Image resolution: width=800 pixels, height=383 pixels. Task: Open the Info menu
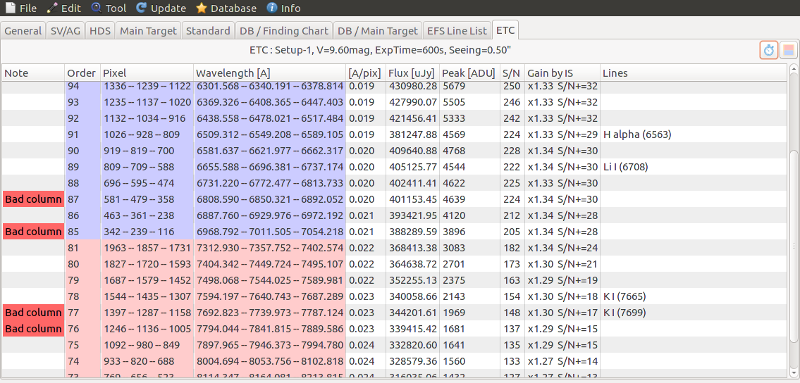click(284, 8)
